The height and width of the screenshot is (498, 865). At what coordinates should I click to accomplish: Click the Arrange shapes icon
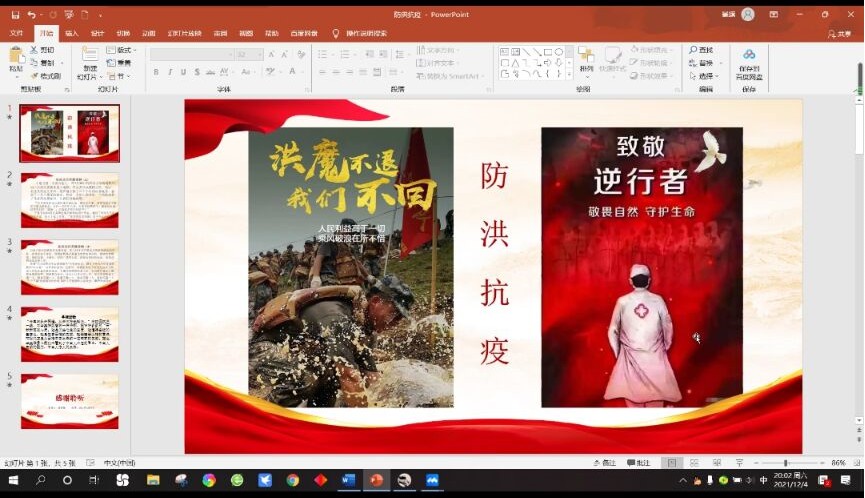click(x=586, y=57)
